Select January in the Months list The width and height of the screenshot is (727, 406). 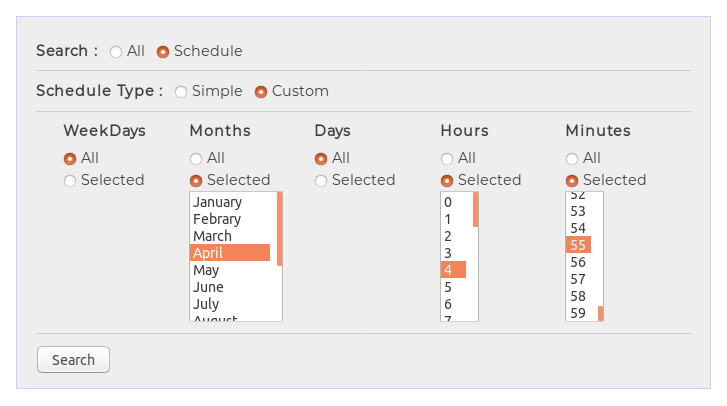(x=230, y=202)
